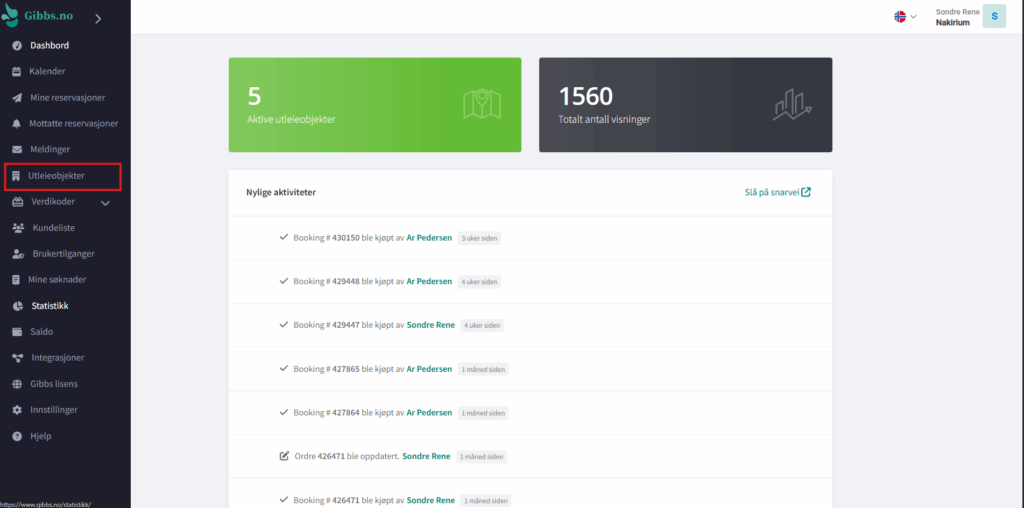Click the bell icon for Mottatte reservasjoner
Image resolution: width=1024 pixels, height=508 pixels.
point(17,124)
